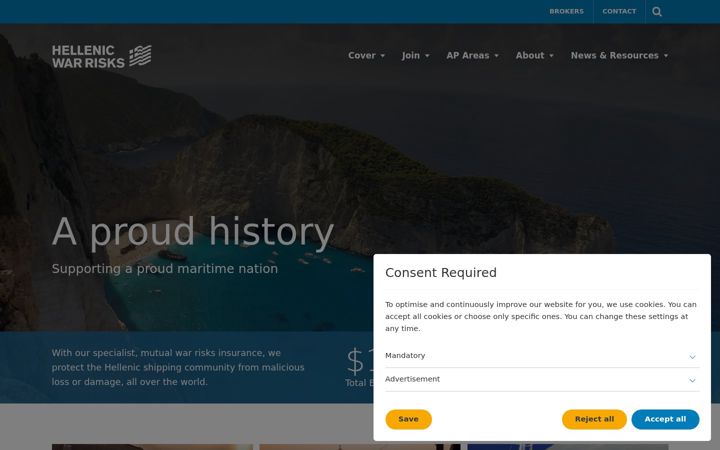Expand the AP Areas menu

coord(472,56)
